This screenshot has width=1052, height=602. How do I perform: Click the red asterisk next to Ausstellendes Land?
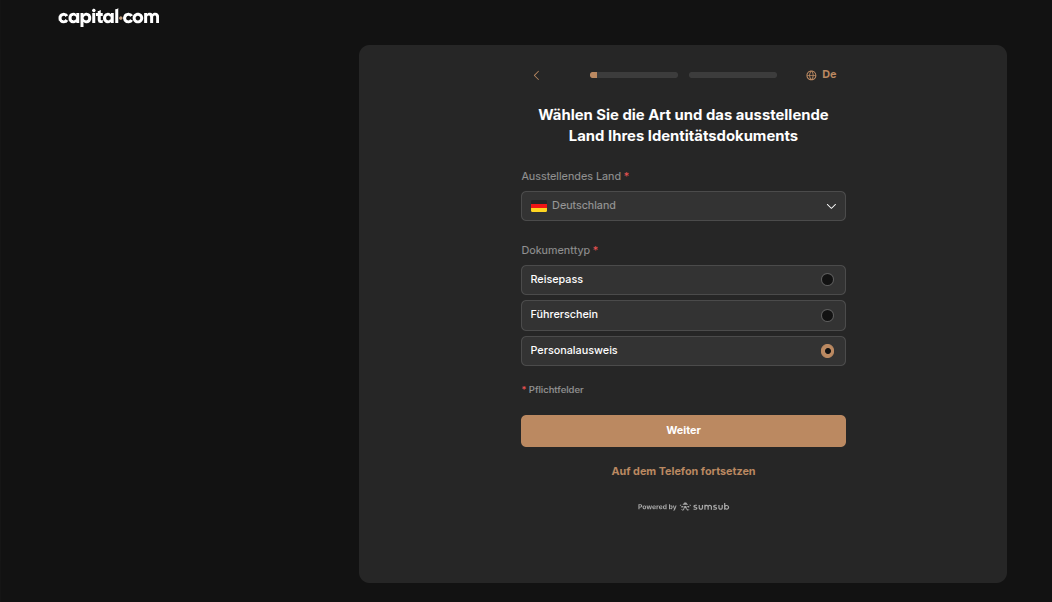pos(627,174)
